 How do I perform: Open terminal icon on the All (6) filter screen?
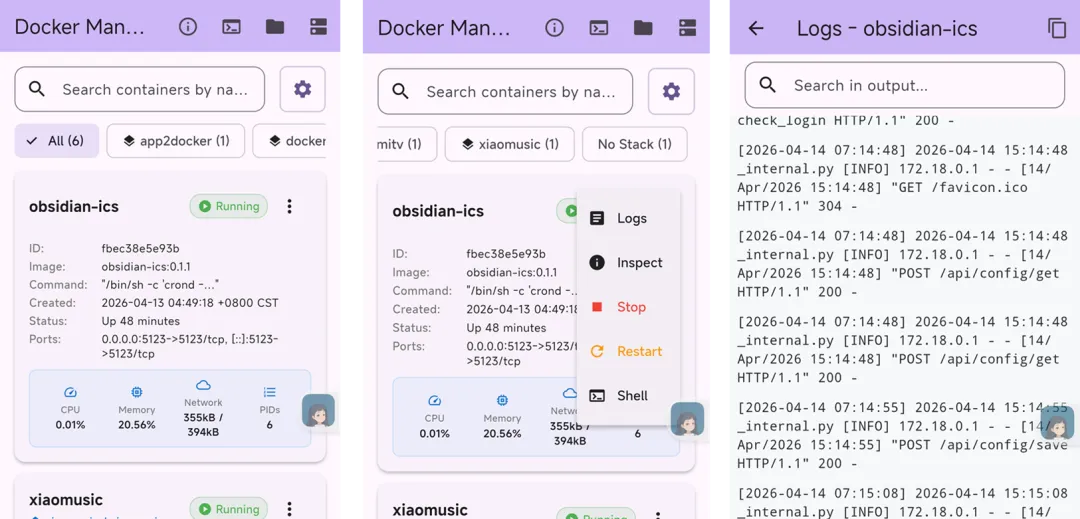point(231,27)
